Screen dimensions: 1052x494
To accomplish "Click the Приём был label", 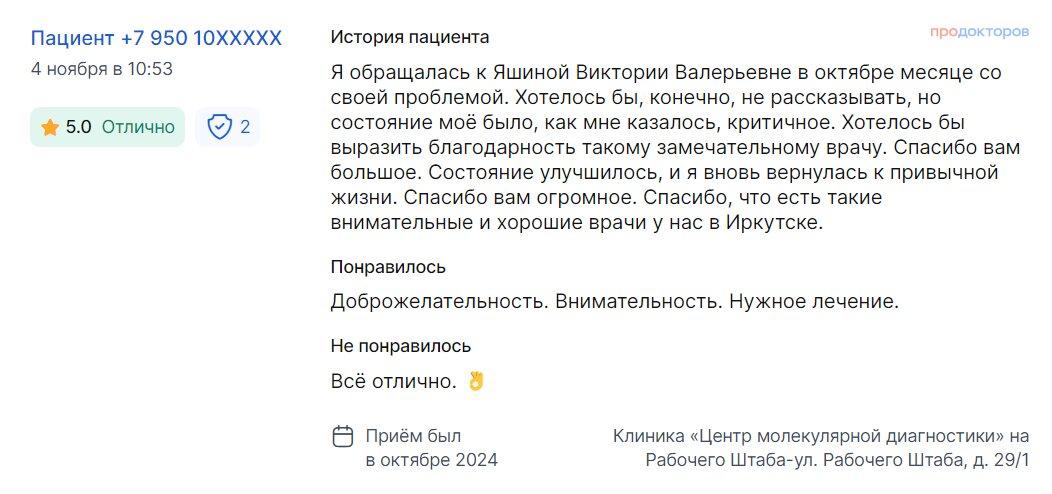I will 413,436.
